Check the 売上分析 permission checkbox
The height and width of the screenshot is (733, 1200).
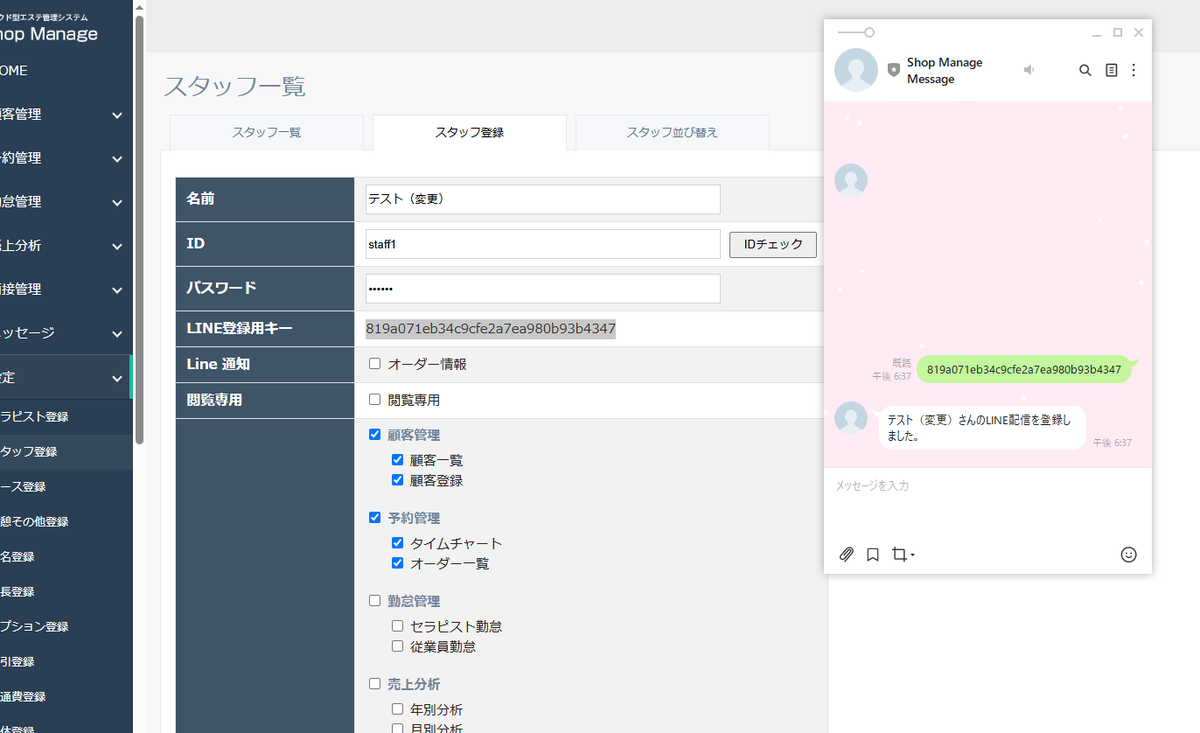tap(375, 684)
